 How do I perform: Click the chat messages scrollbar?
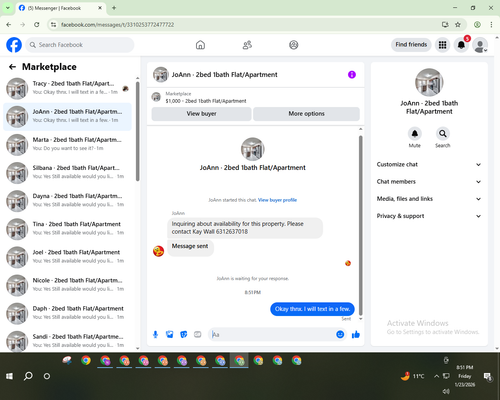[360, 225]
